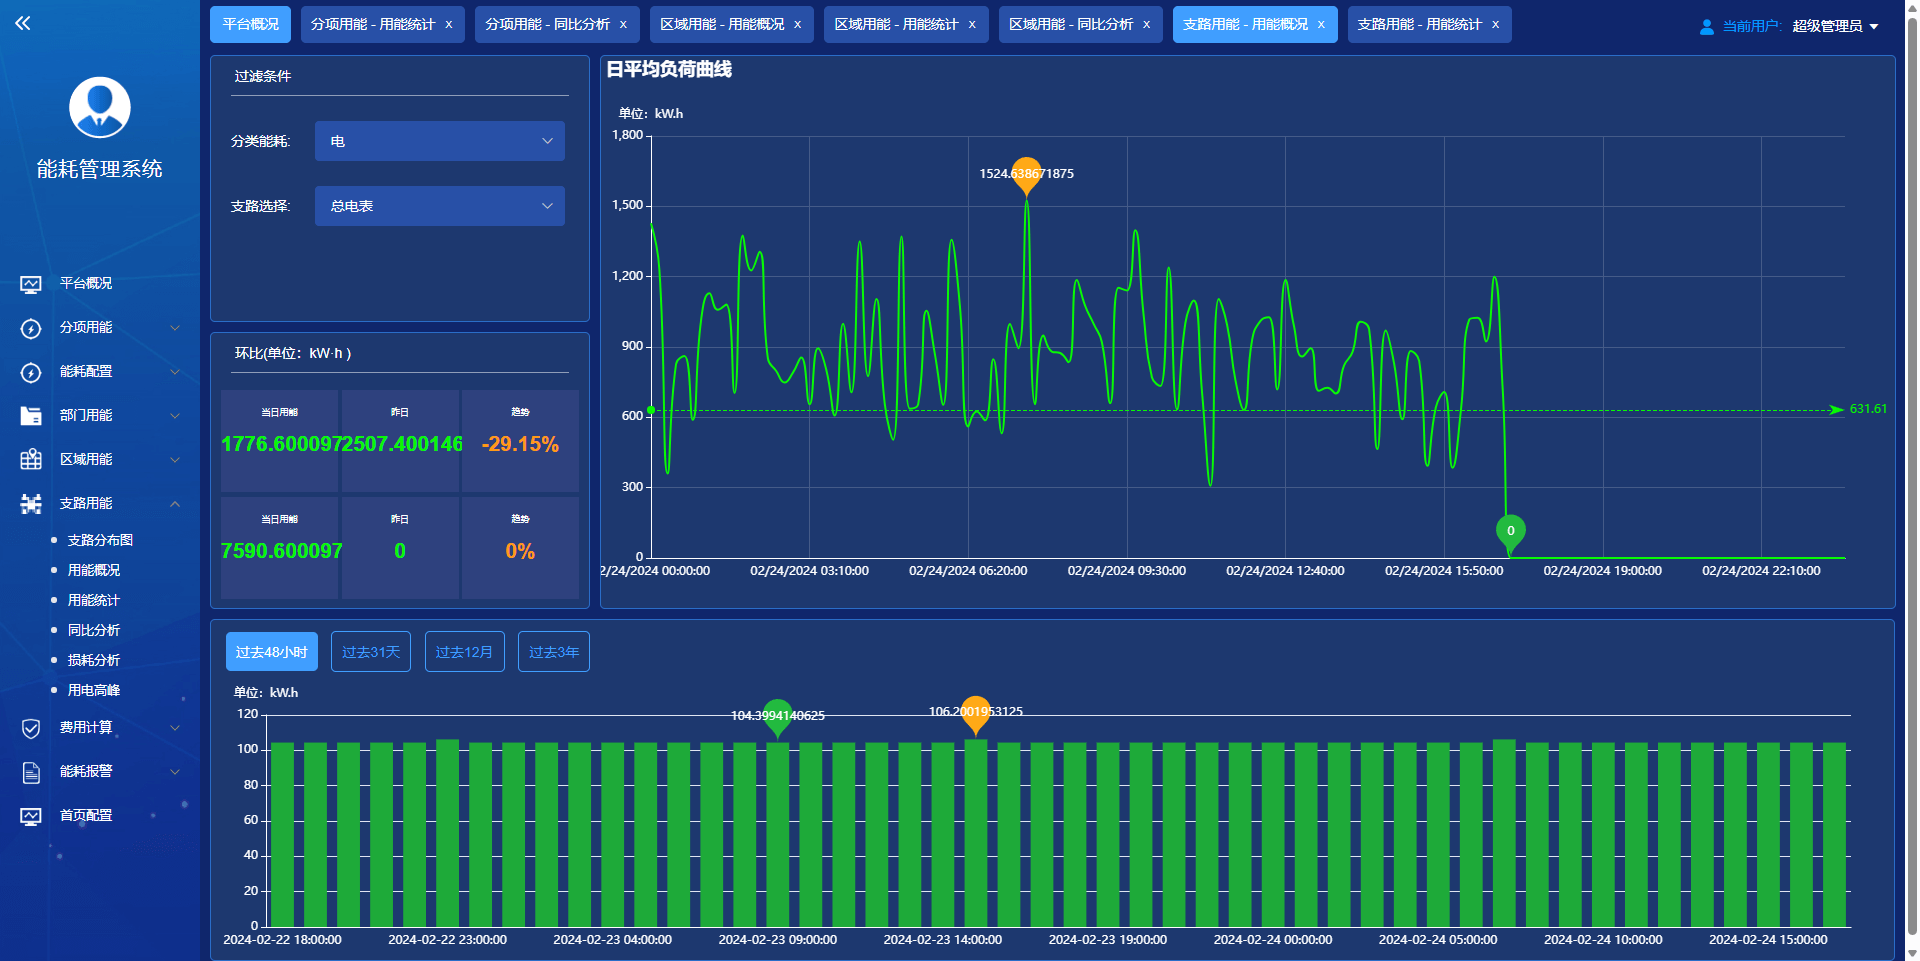
Task: Open the 分类能耗 dropdown showing 电
Action: [x=440, y=141]
